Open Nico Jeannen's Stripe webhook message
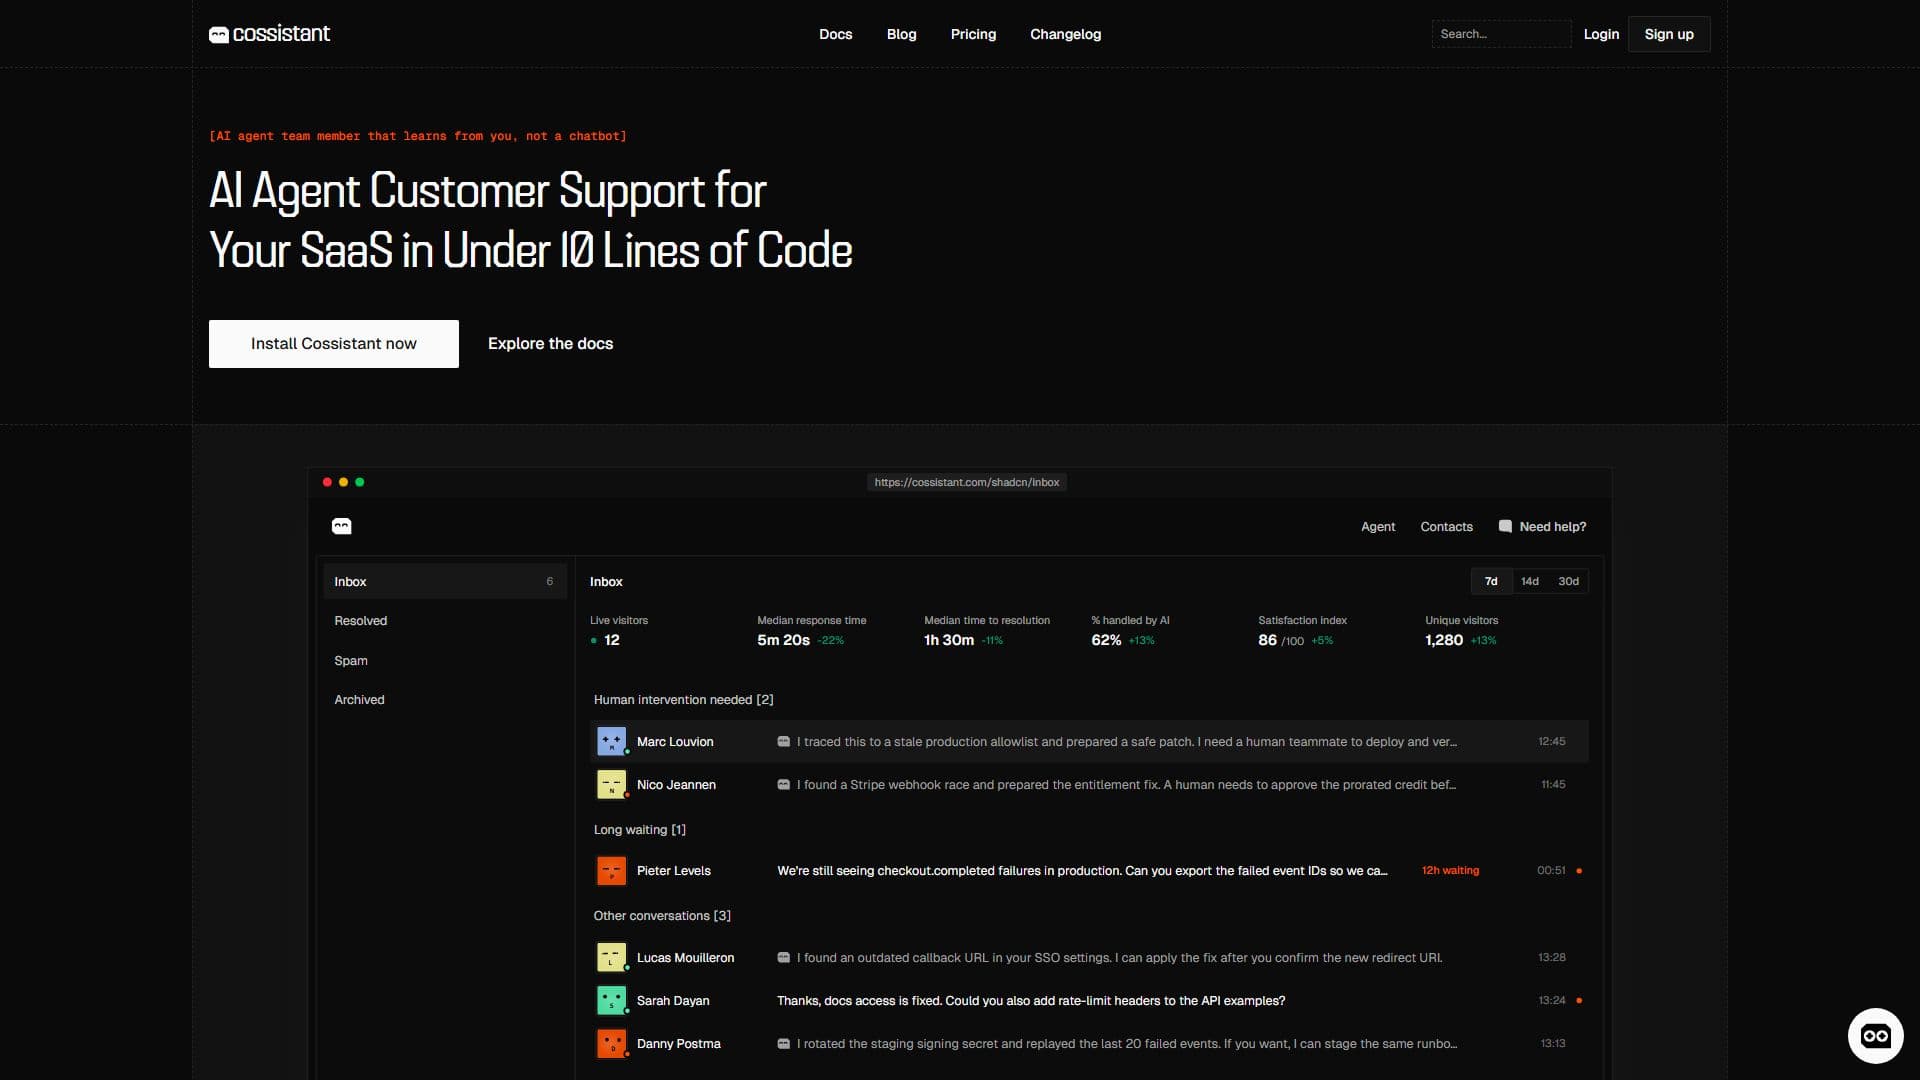The width and height of the screenshot is (1920, 1080). (x=1126, y=785)
